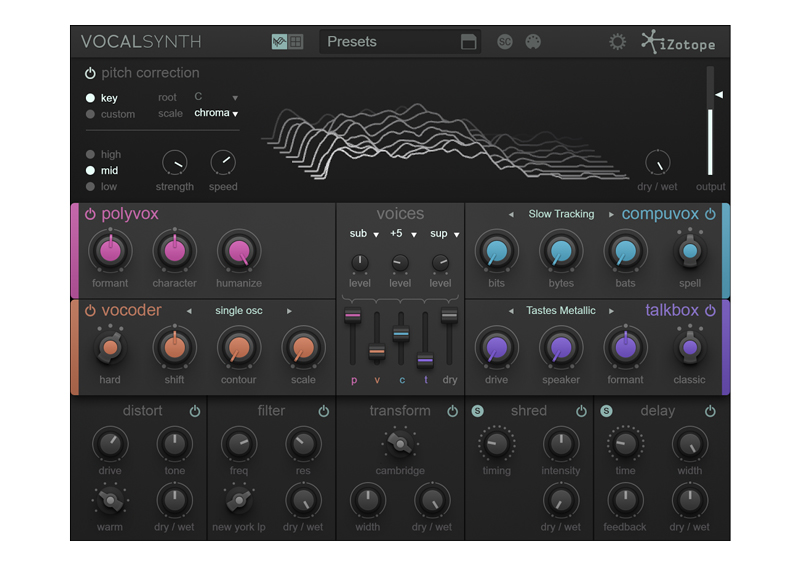Image resolution: width=800 pixels, height=566 pixels.
Task: Open the Presets selector field
Action: 400,42
